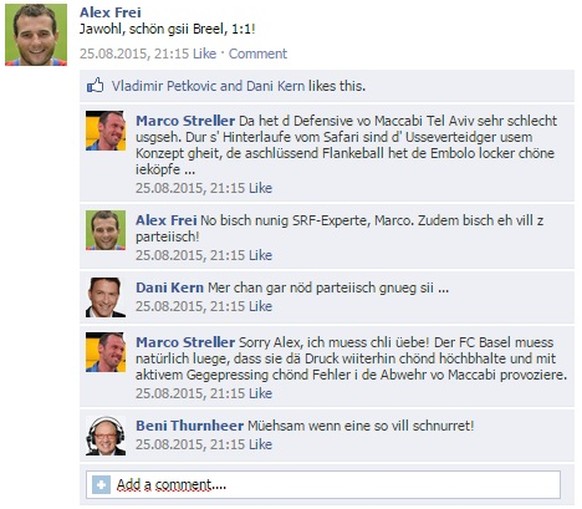
Task: Click Comment link under main post
Action: tap(258, 54)
